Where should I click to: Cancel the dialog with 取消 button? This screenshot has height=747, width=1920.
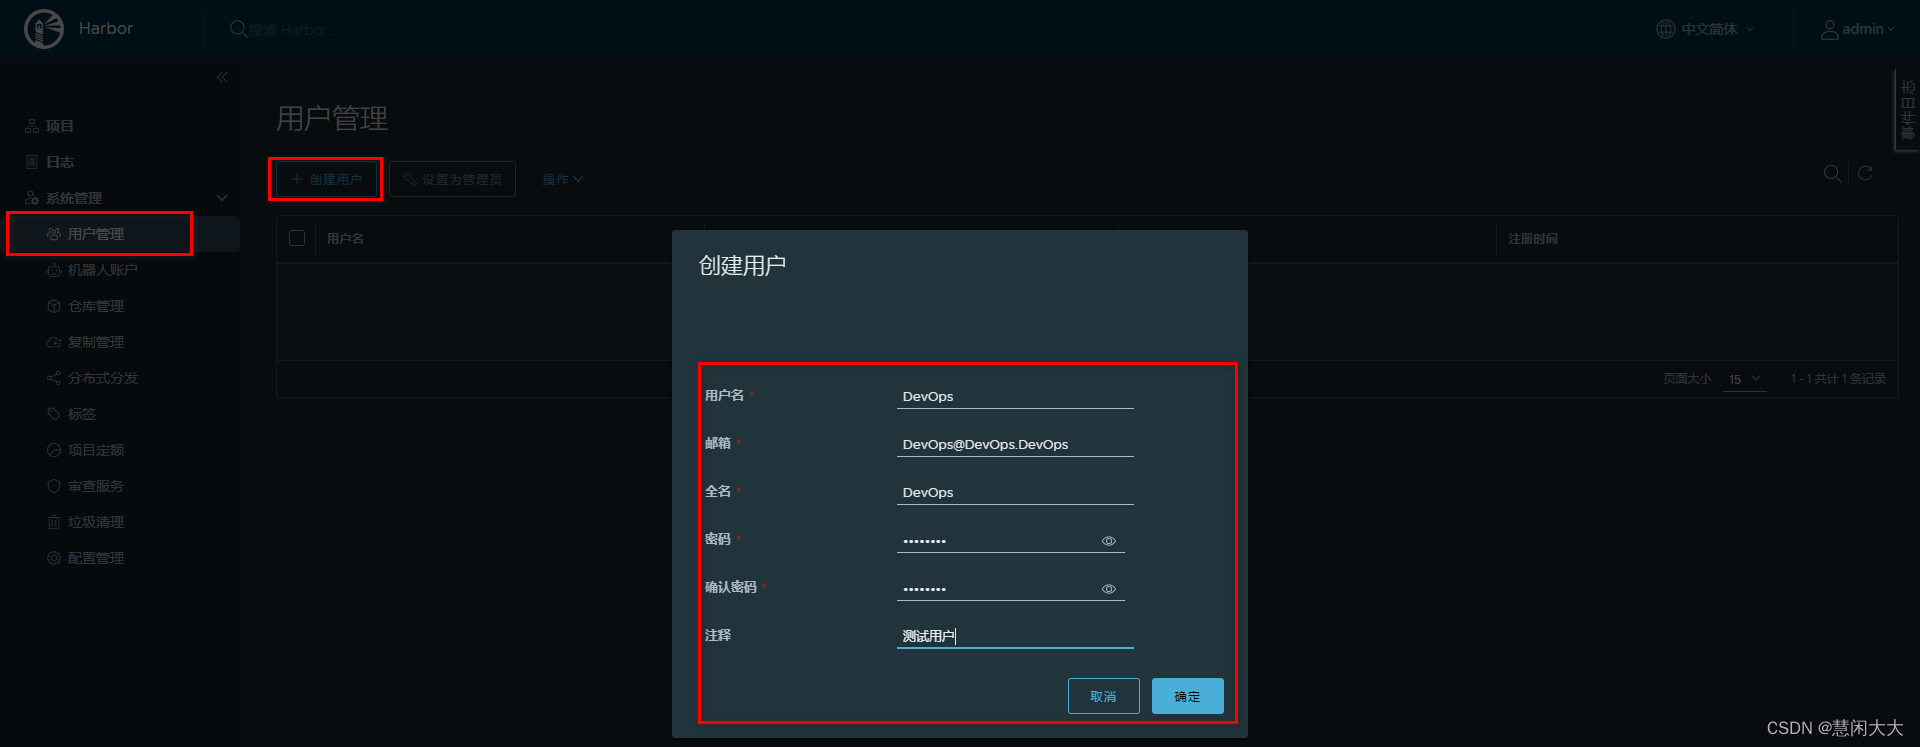click(1103, 696)
